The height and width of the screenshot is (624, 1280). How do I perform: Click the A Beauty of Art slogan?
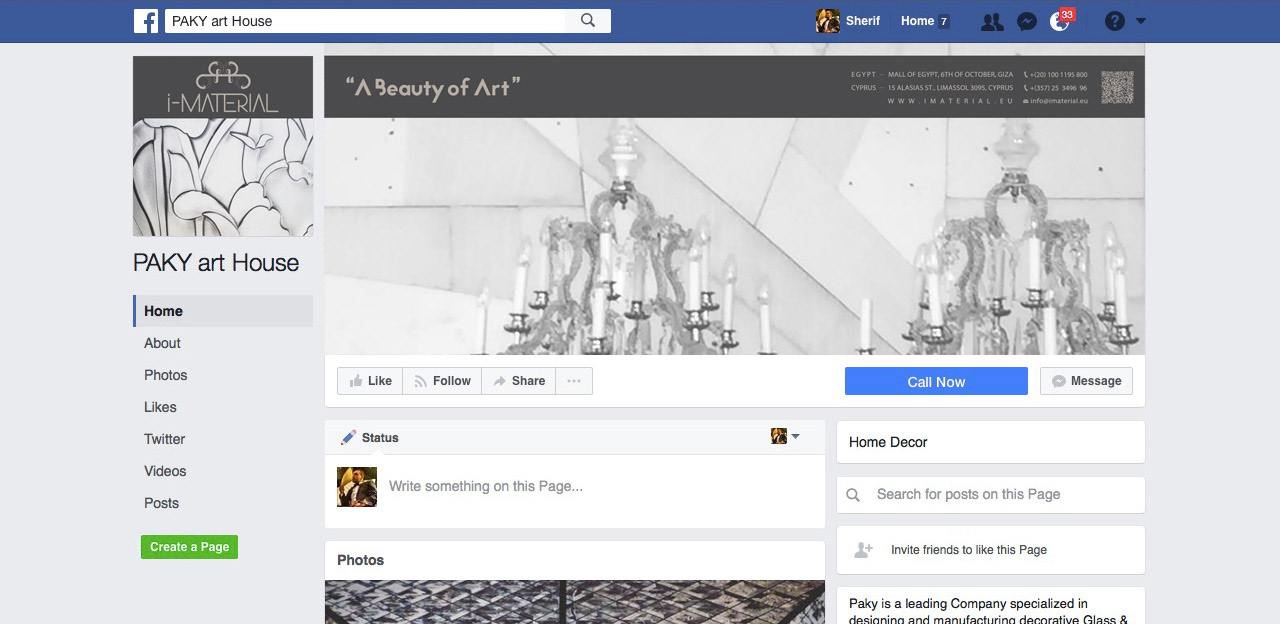point(433,88)
